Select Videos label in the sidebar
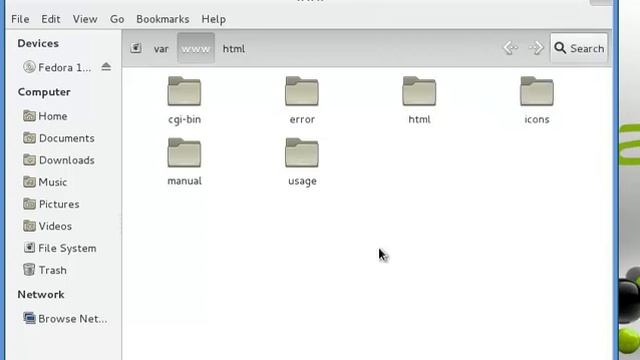The height and width of the screenshot is (360, 640). (x=55, y=226)
